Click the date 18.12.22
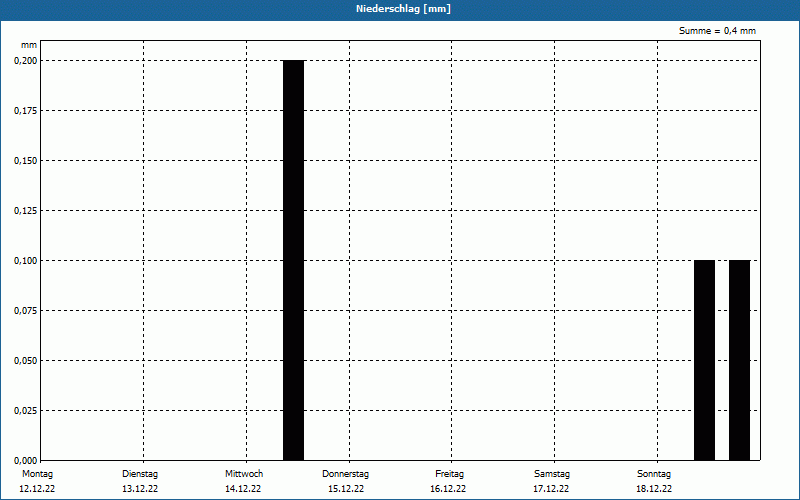 [654, 489]
